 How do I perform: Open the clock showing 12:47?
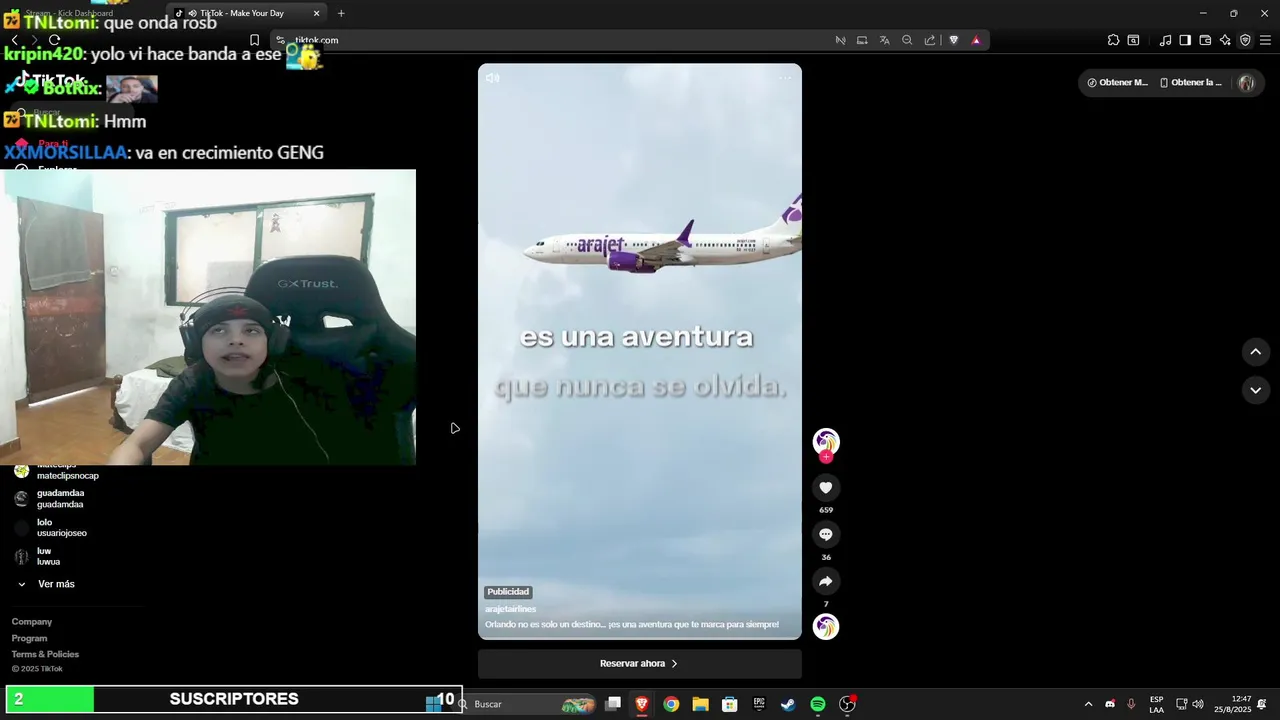click(1233, 704)
